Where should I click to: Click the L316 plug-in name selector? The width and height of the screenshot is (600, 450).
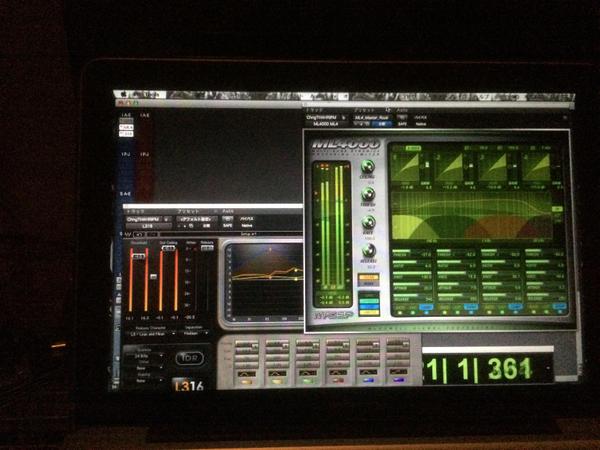click(x=148, y=226)
